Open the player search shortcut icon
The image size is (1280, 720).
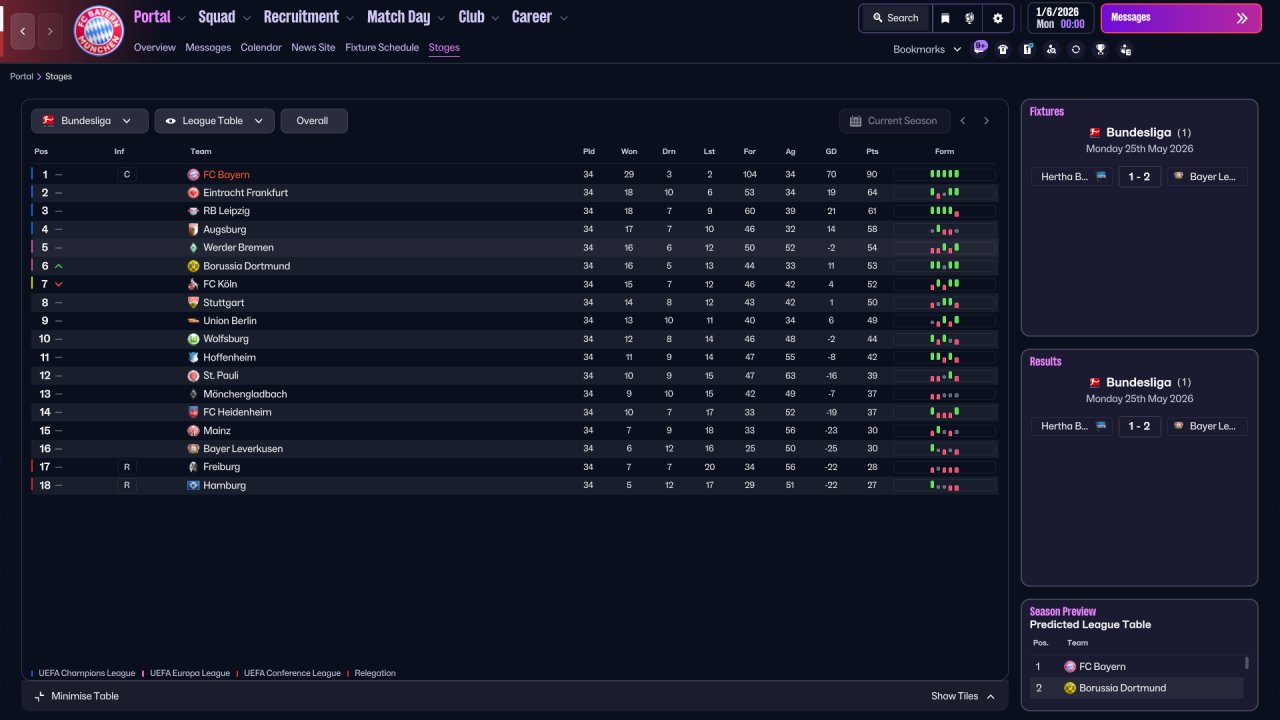click(1051, 49)
